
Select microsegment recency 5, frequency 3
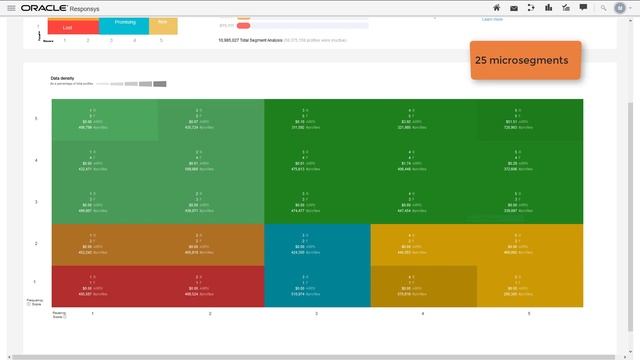(x=530, y=203)
